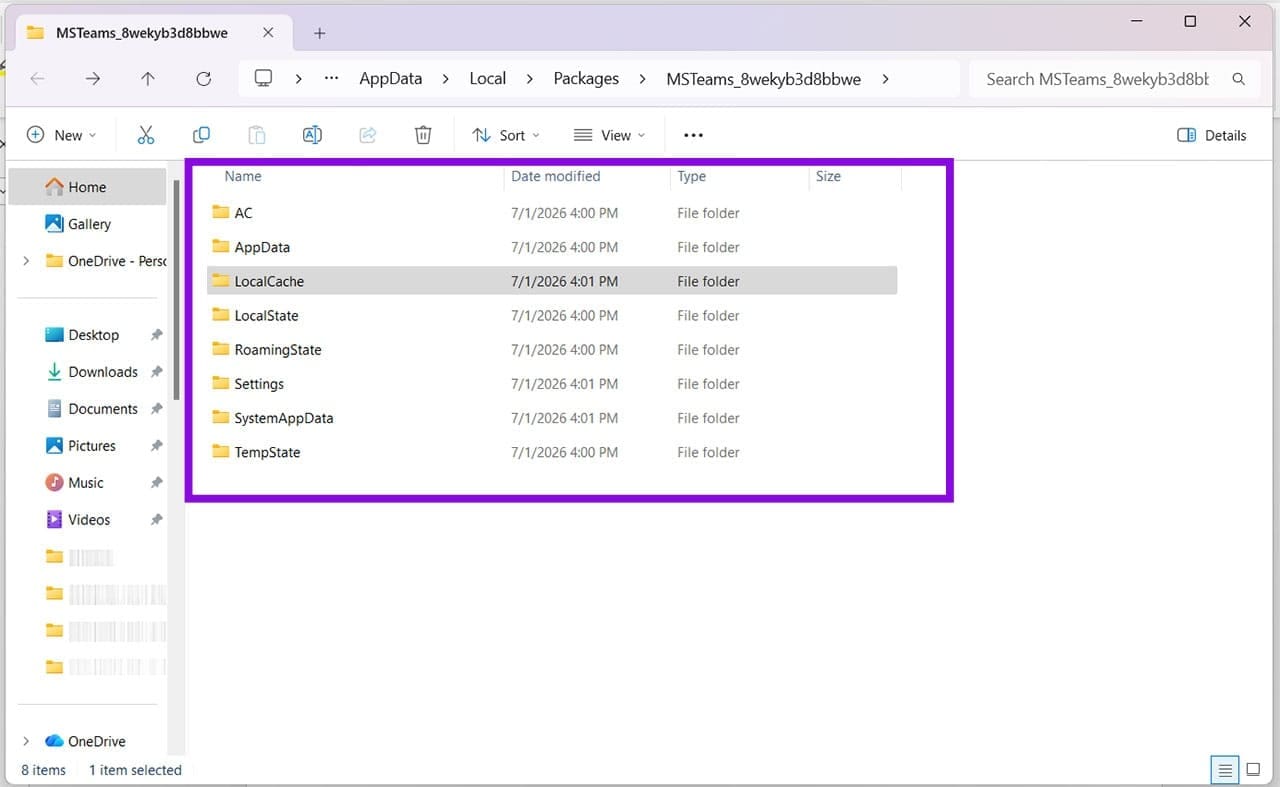Select the LocalCache folder row
Image resolution: width=1280 pixels, height=787 pixels.
pyautogui.click(x=552, y=281)
